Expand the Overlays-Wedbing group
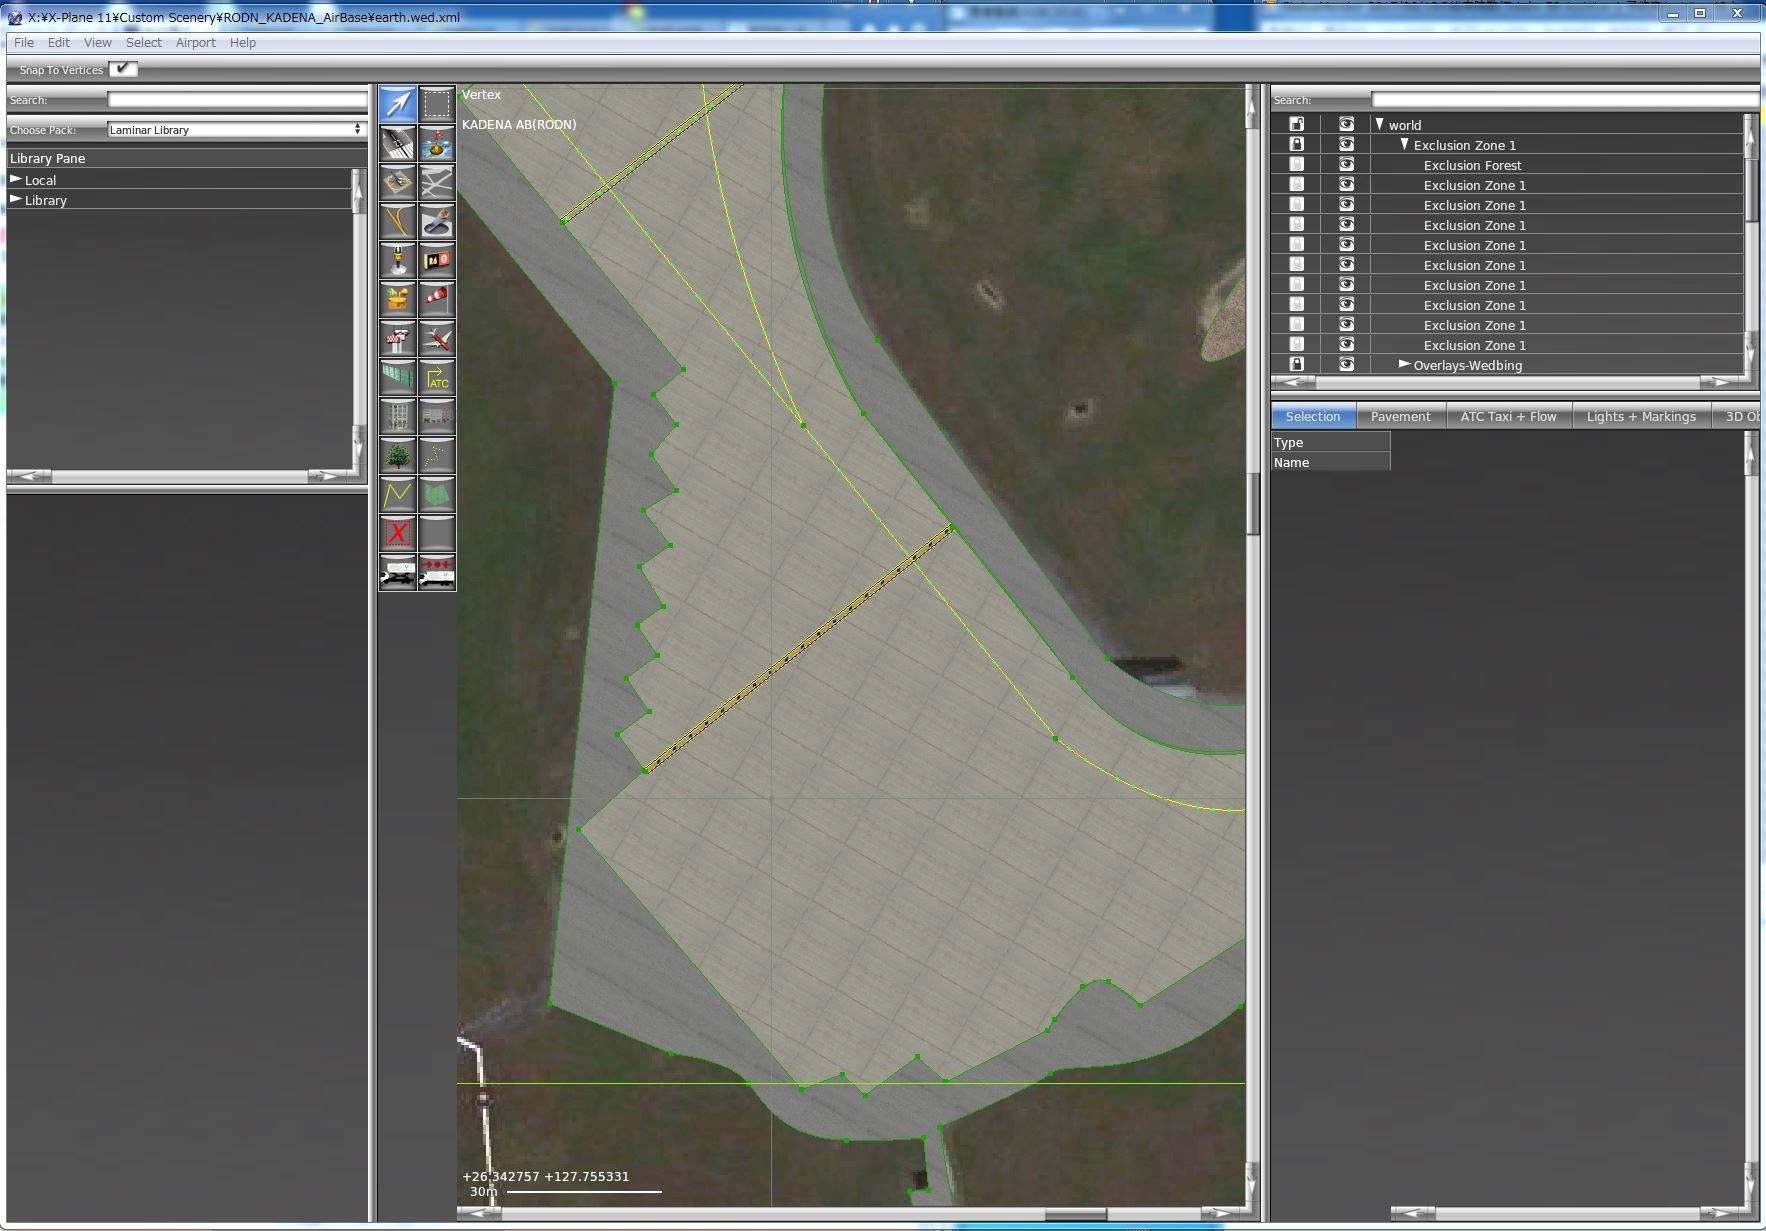1766x1231 pixels. click(1404, 365)
